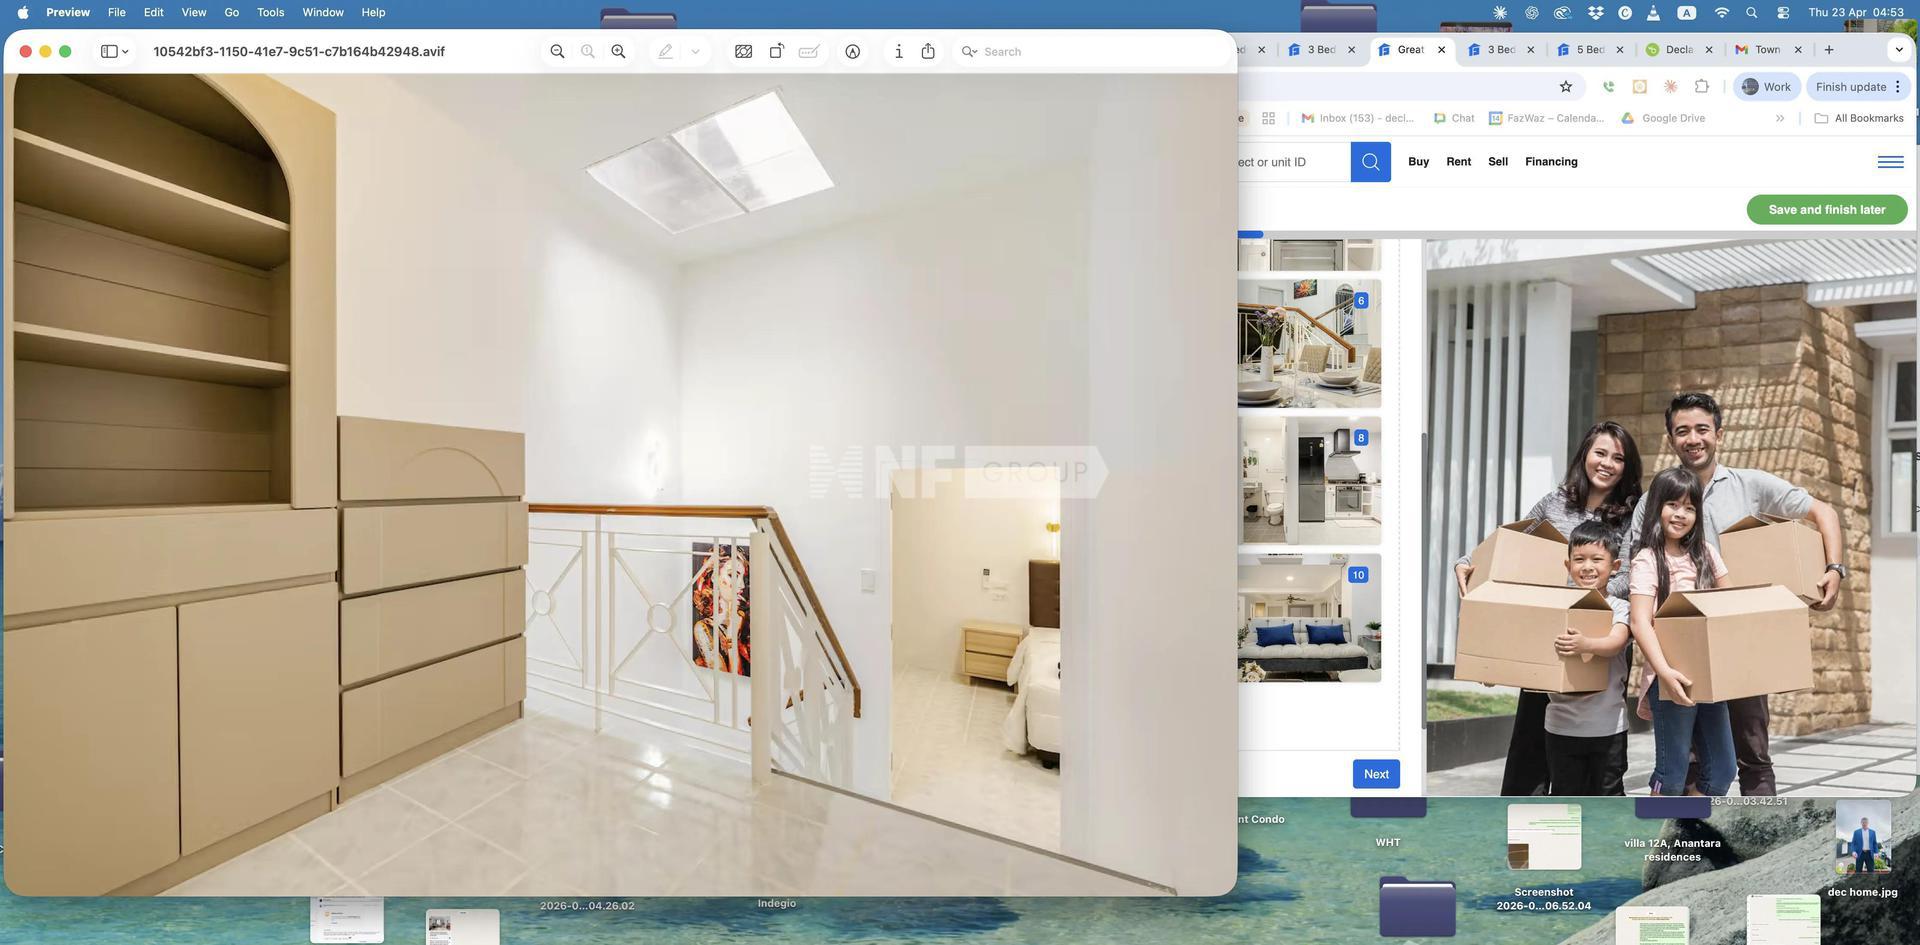
Task: Zoom out the image in Preview
Action: click(557, 52)
